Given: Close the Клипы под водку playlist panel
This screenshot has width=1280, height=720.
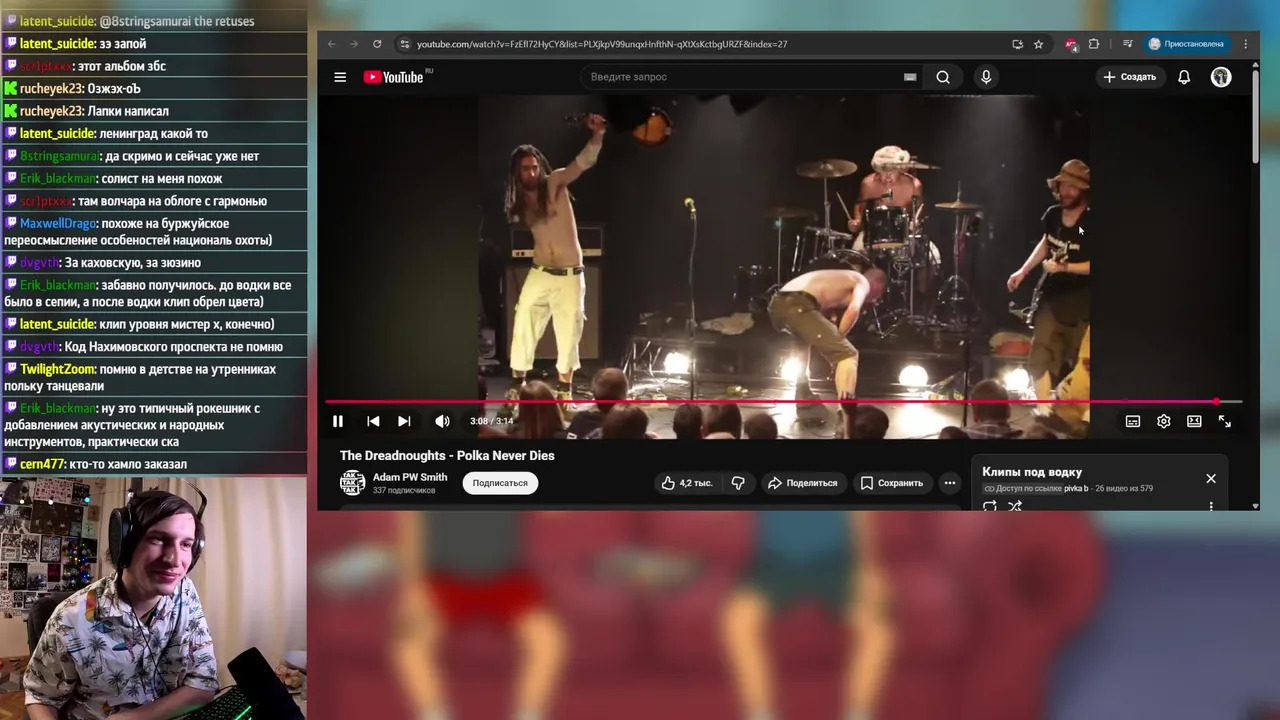Looking at the screenshot, I should click(1211, 478).
